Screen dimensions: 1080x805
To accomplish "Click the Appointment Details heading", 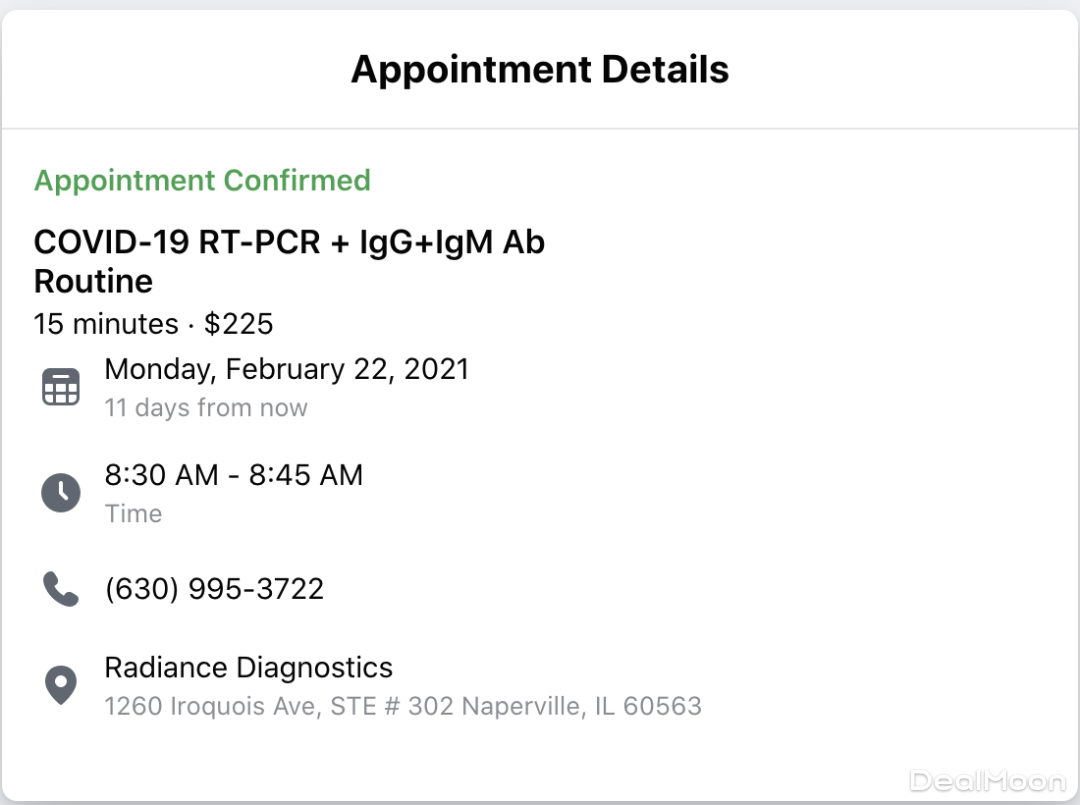I will (x=539, y=70).
